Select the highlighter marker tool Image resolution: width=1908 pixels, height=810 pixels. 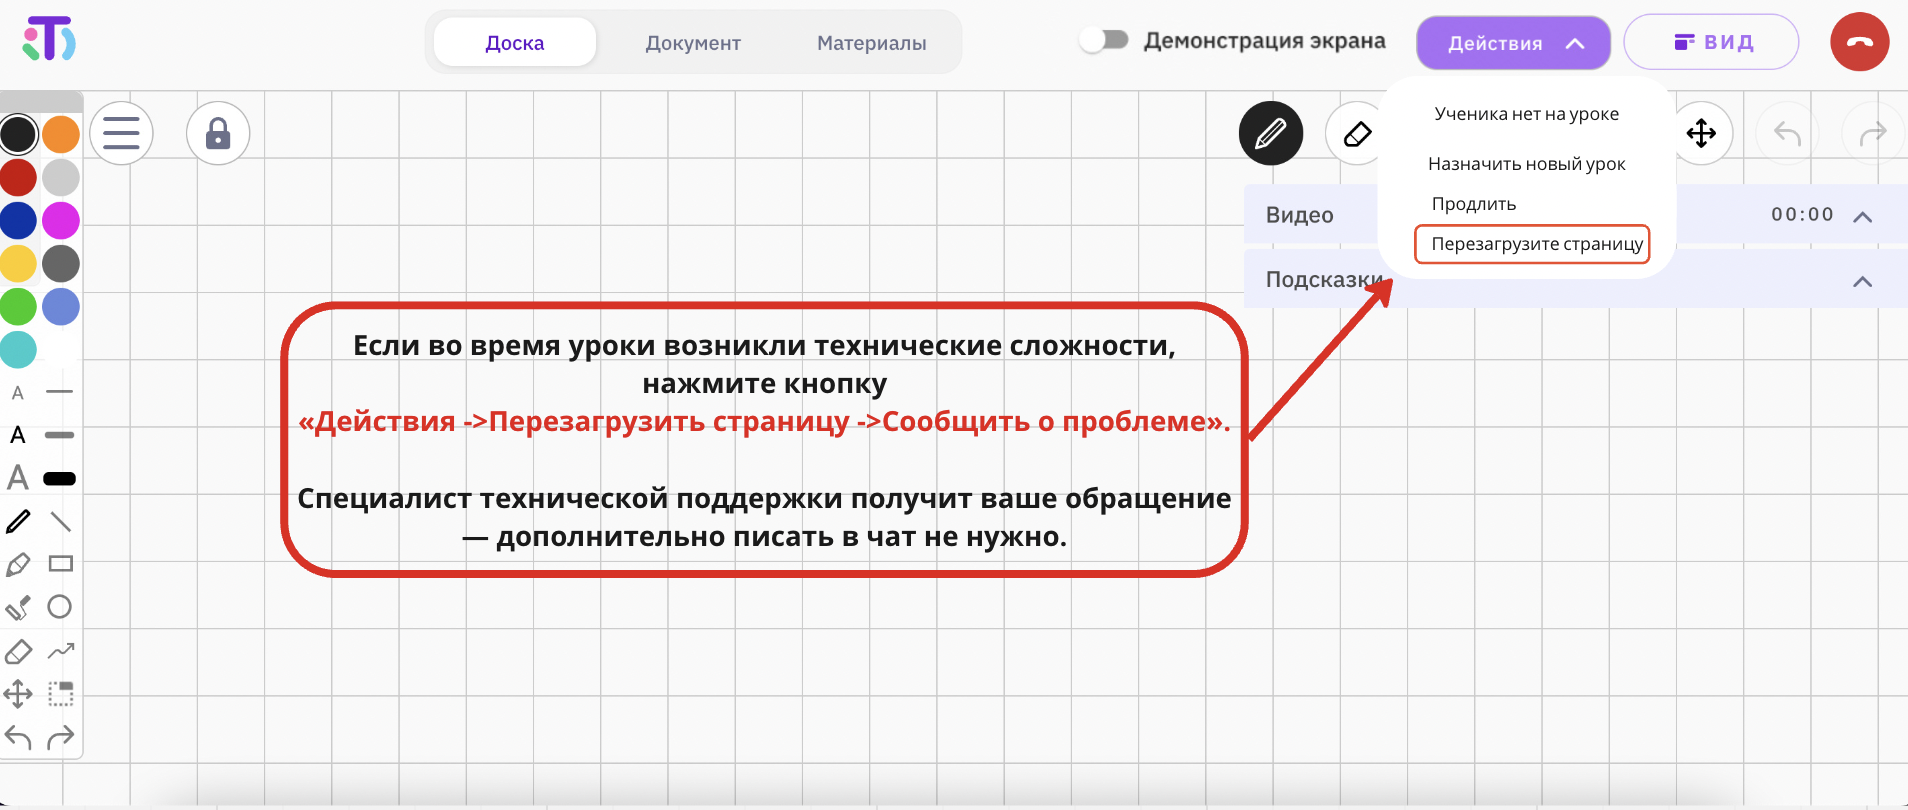[18, 565]
